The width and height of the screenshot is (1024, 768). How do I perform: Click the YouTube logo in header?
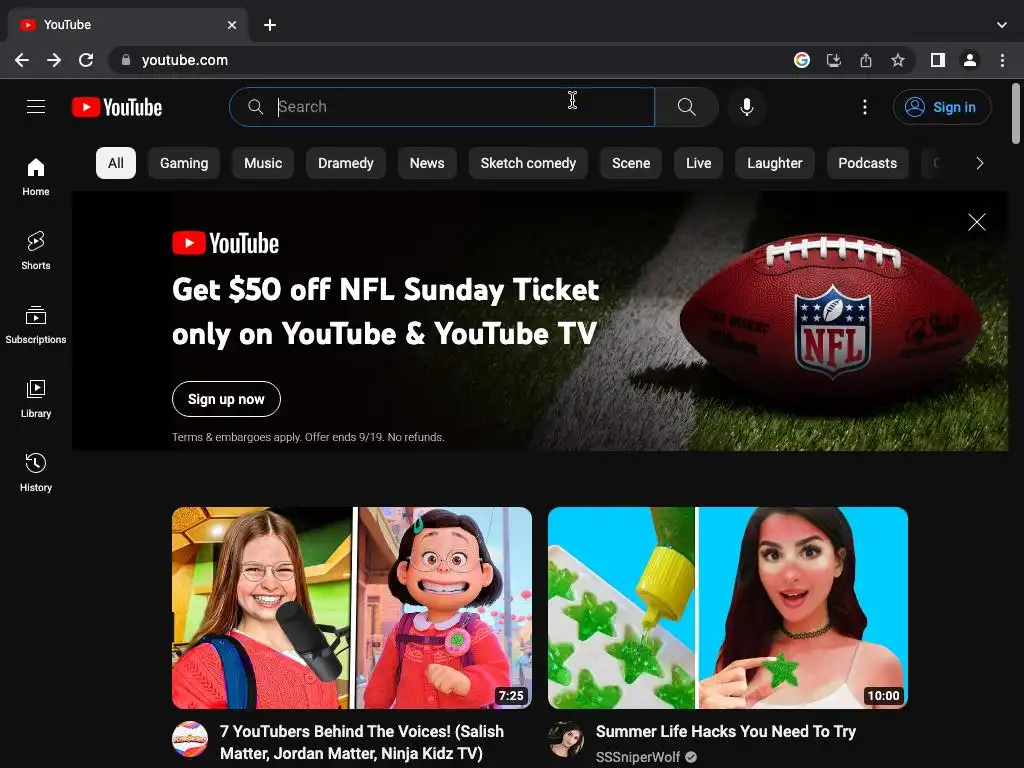117,107
